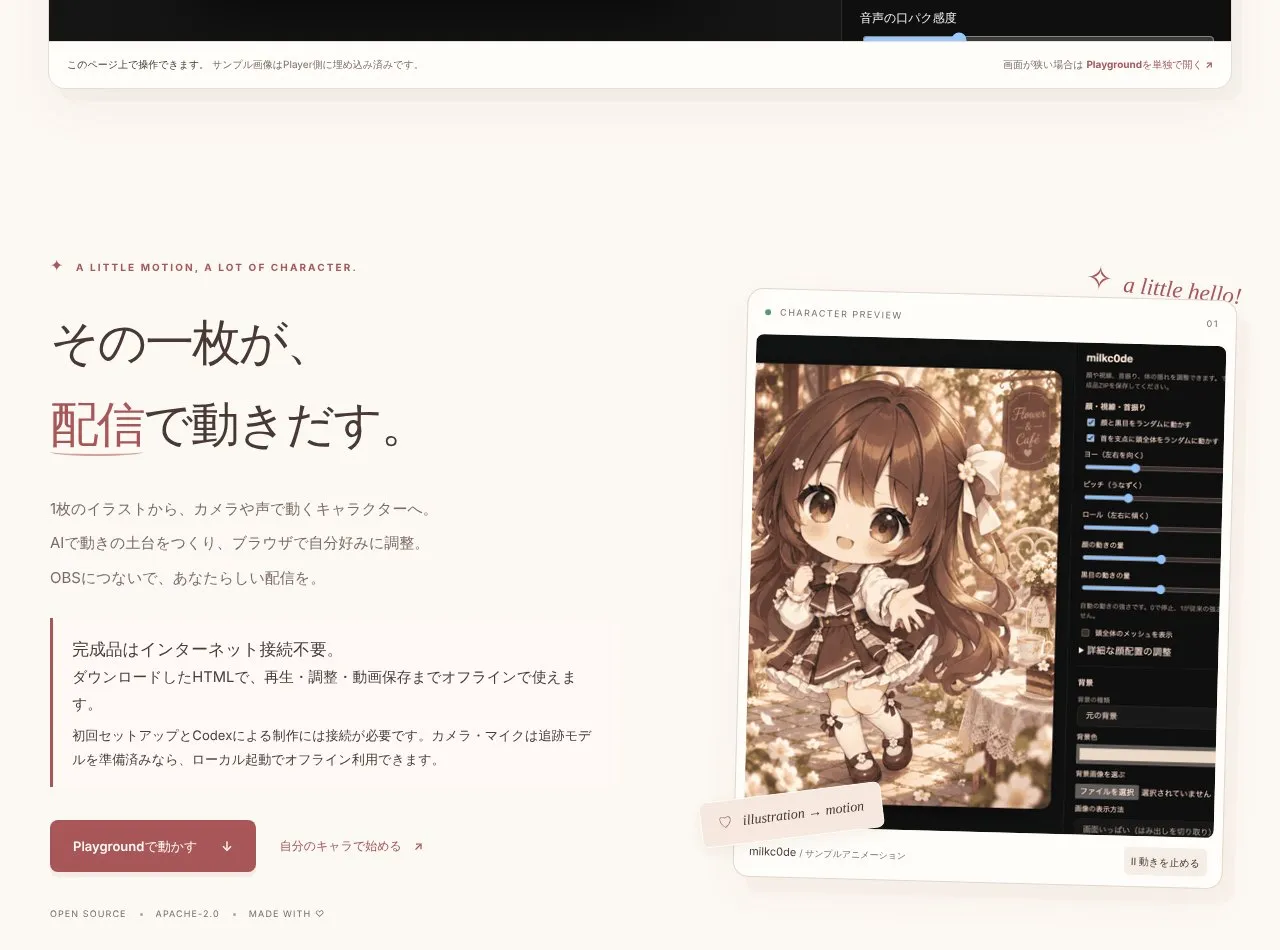Open the Playgroundを単独で開く link
The height and width of the screenshot is (950, 1280).
point(1149,65)
